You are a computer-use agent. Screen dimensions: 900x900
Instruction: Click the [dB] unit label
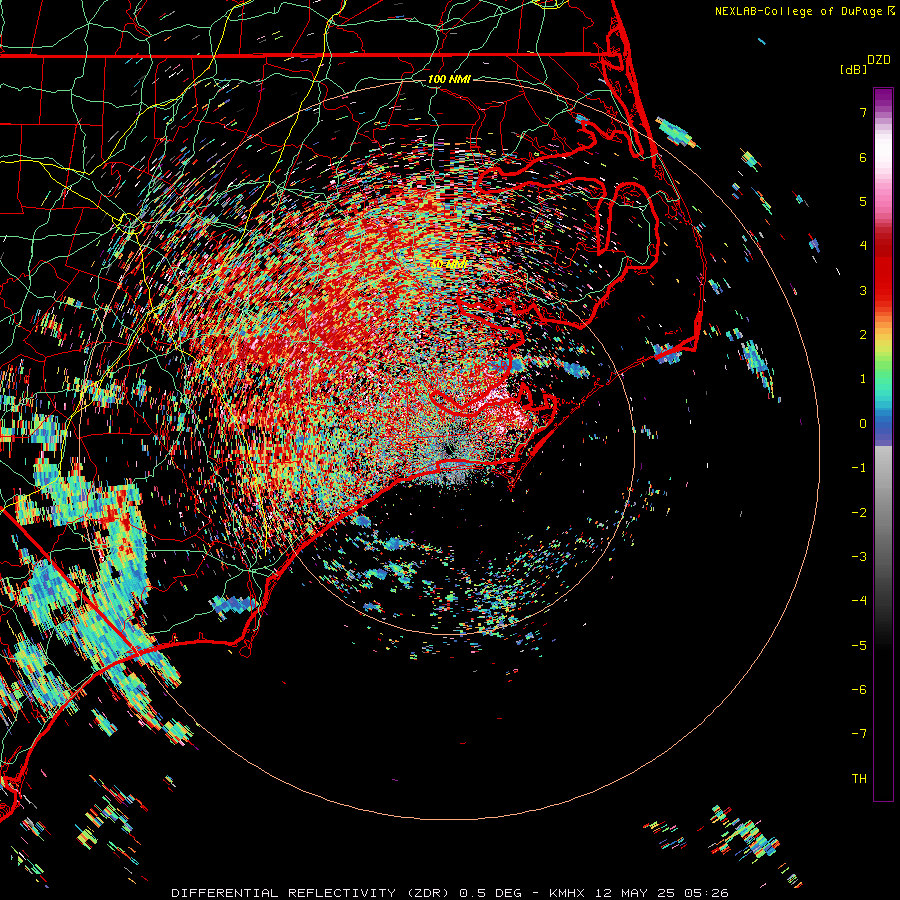point(854,69)
